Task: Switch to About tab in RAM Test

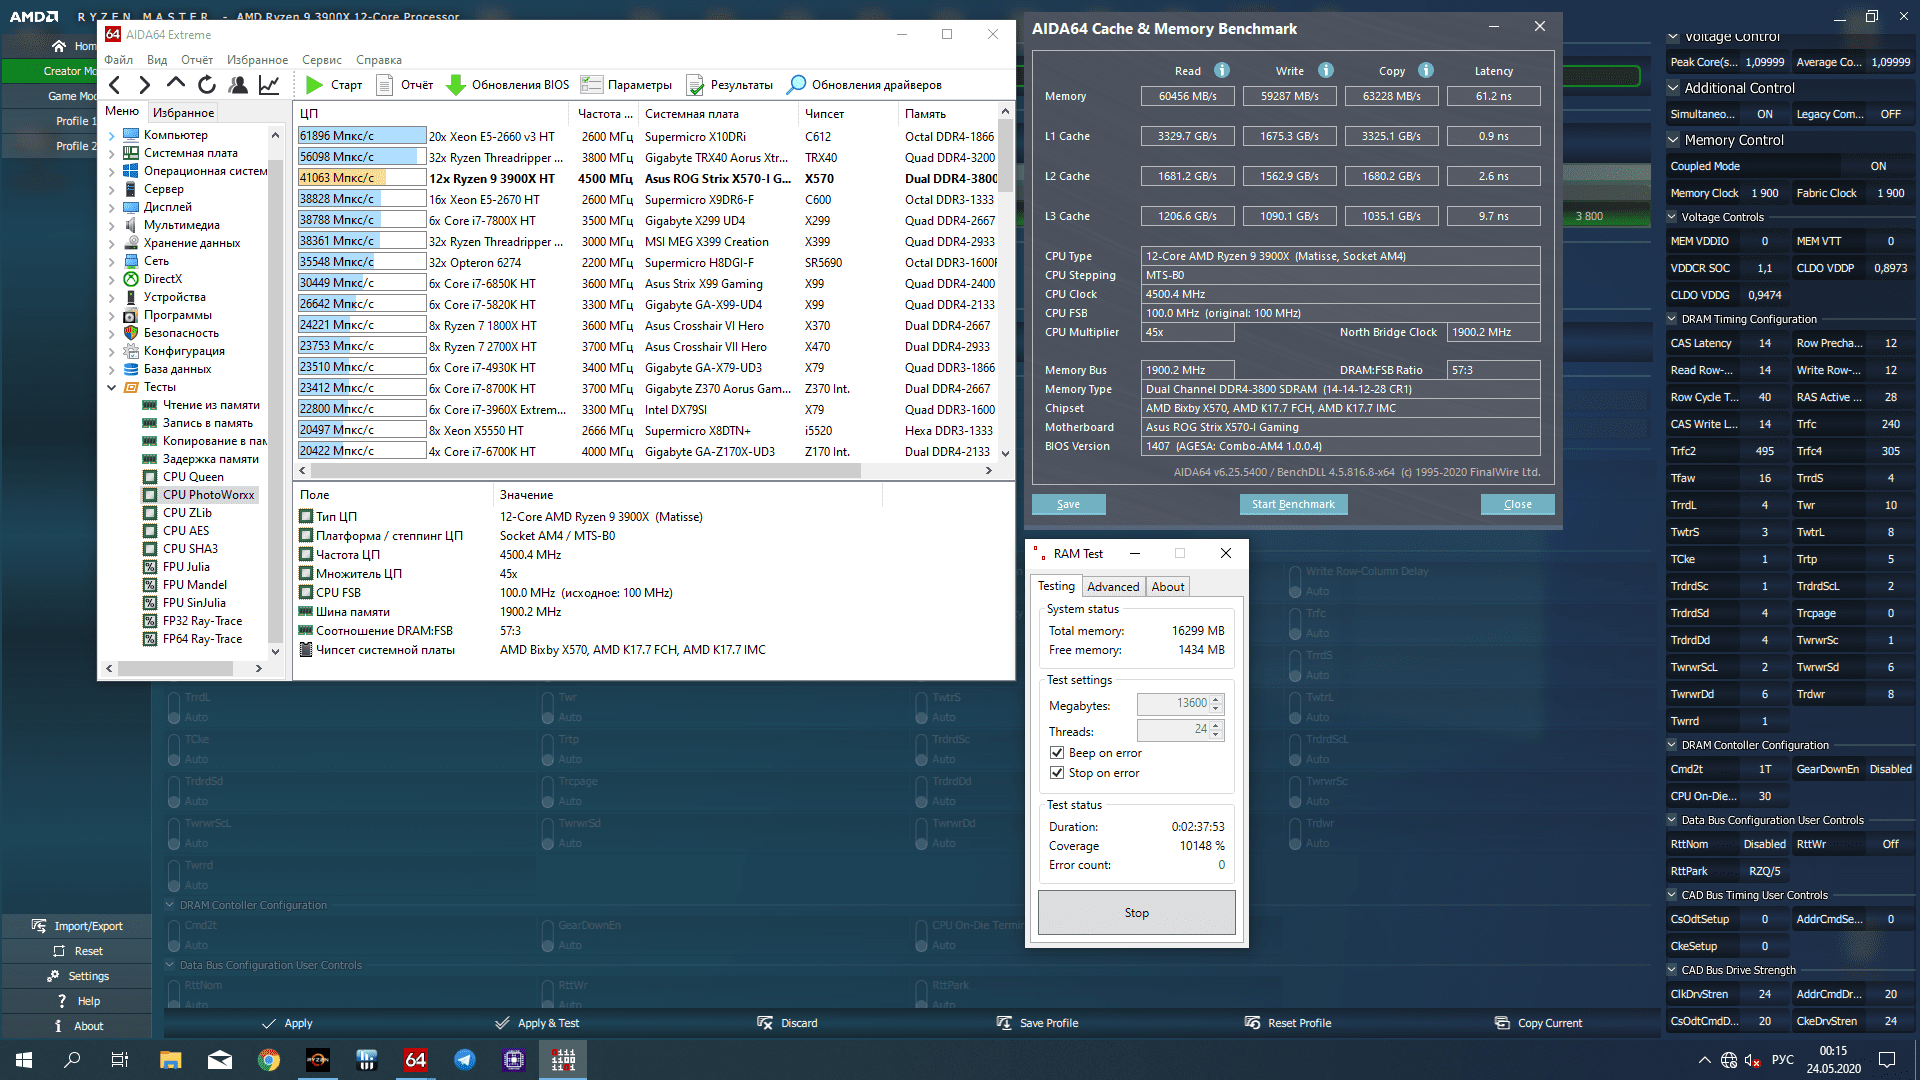Action: [1168, 587]
